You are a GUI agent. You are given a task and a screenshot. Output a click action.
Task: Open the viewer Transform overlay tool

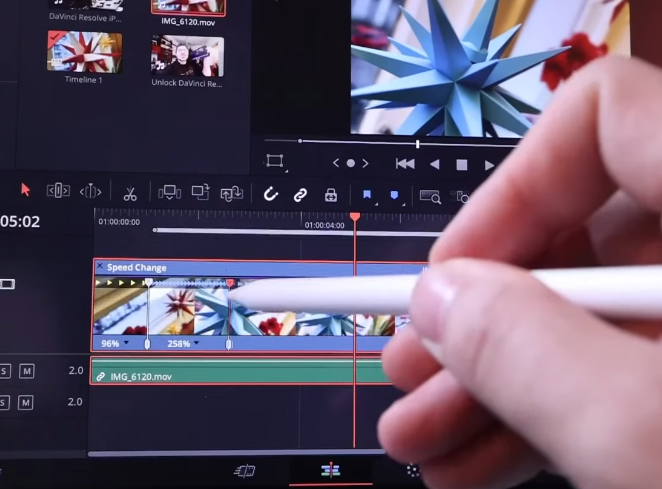[x=275, y=161]
